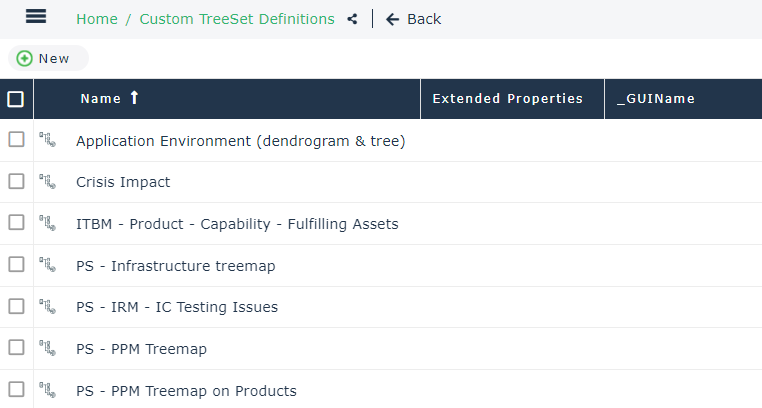Select the PS - PPM Treemap on Products checkbox
The height and width of the screenshot is (408, 762).
pos(16,390)
